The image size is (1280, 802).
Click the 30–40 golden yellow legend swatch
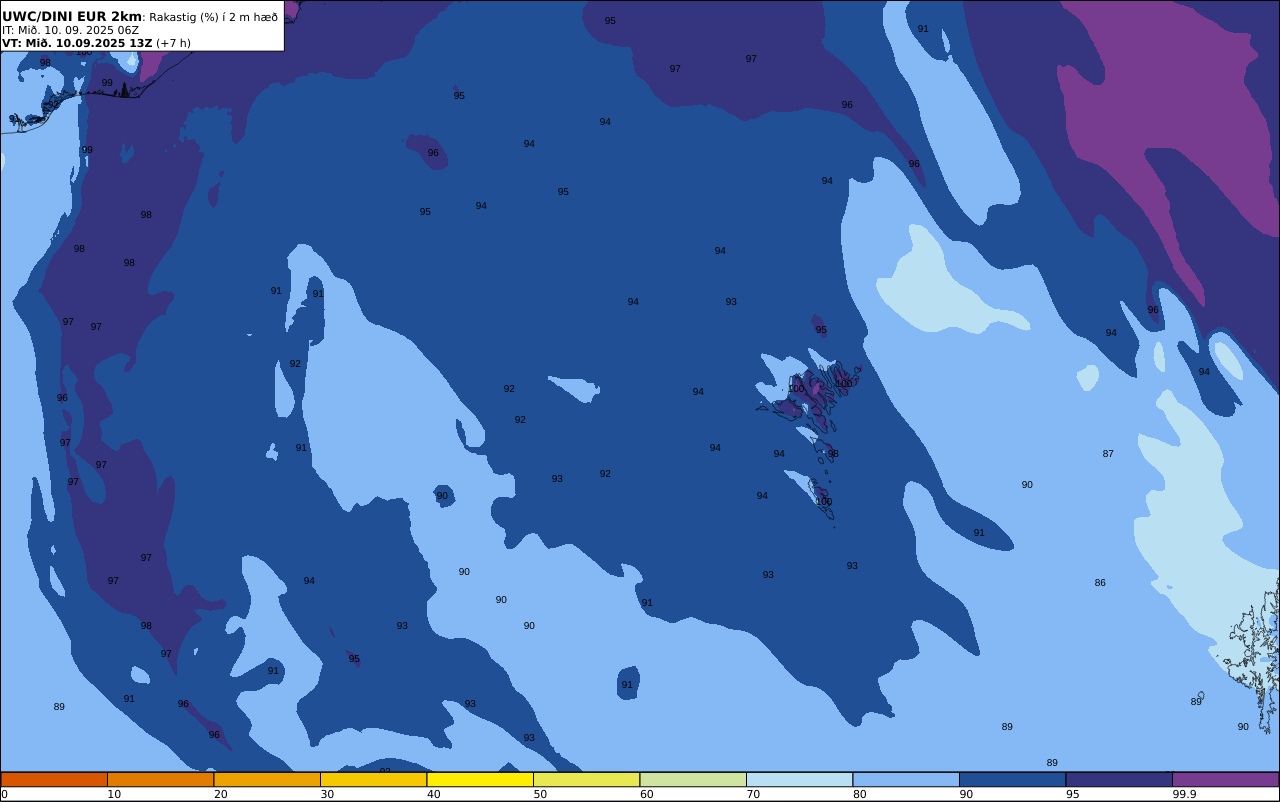pyautogui.click(x=374, y=779)
